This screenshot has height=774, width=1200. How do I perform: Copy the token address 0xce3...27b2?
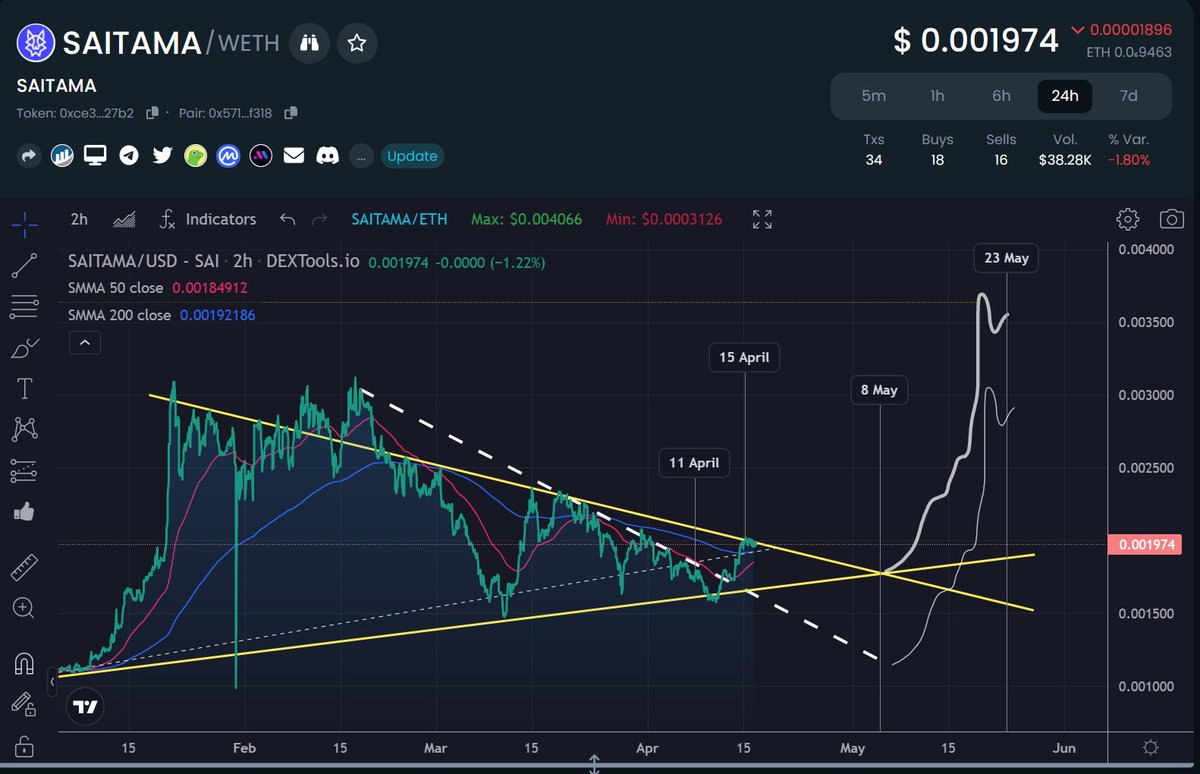[x=153, y=113]
